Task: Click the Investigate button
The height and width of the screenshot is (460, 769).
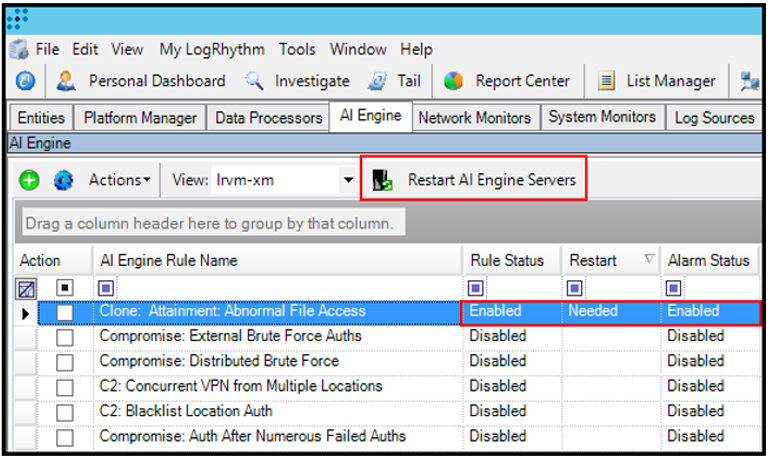Action: pos(298,81)
